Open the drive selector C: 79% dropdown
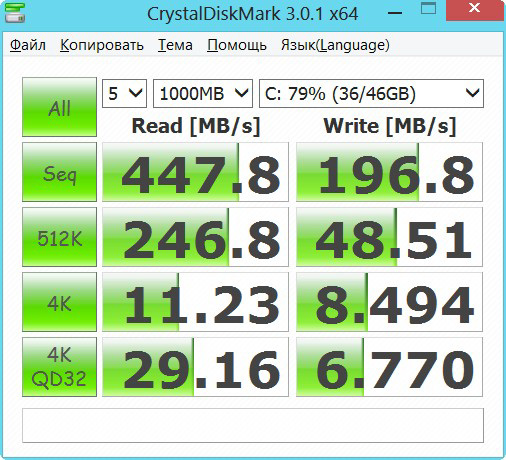The image size is (506, 460). tap(371, 93)
